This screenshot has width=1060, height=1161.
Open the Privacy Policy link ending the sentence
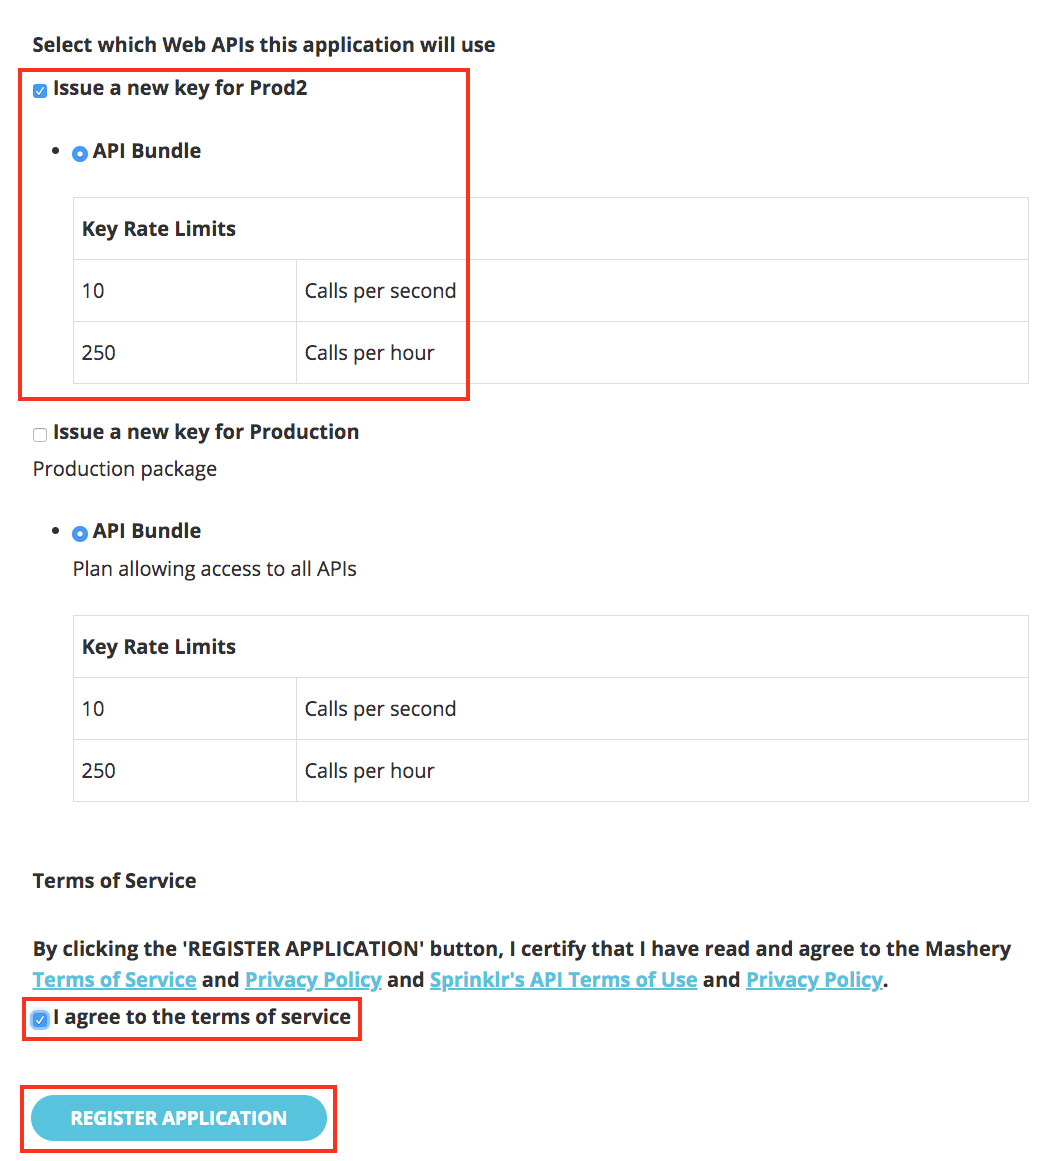coord(814,980)
